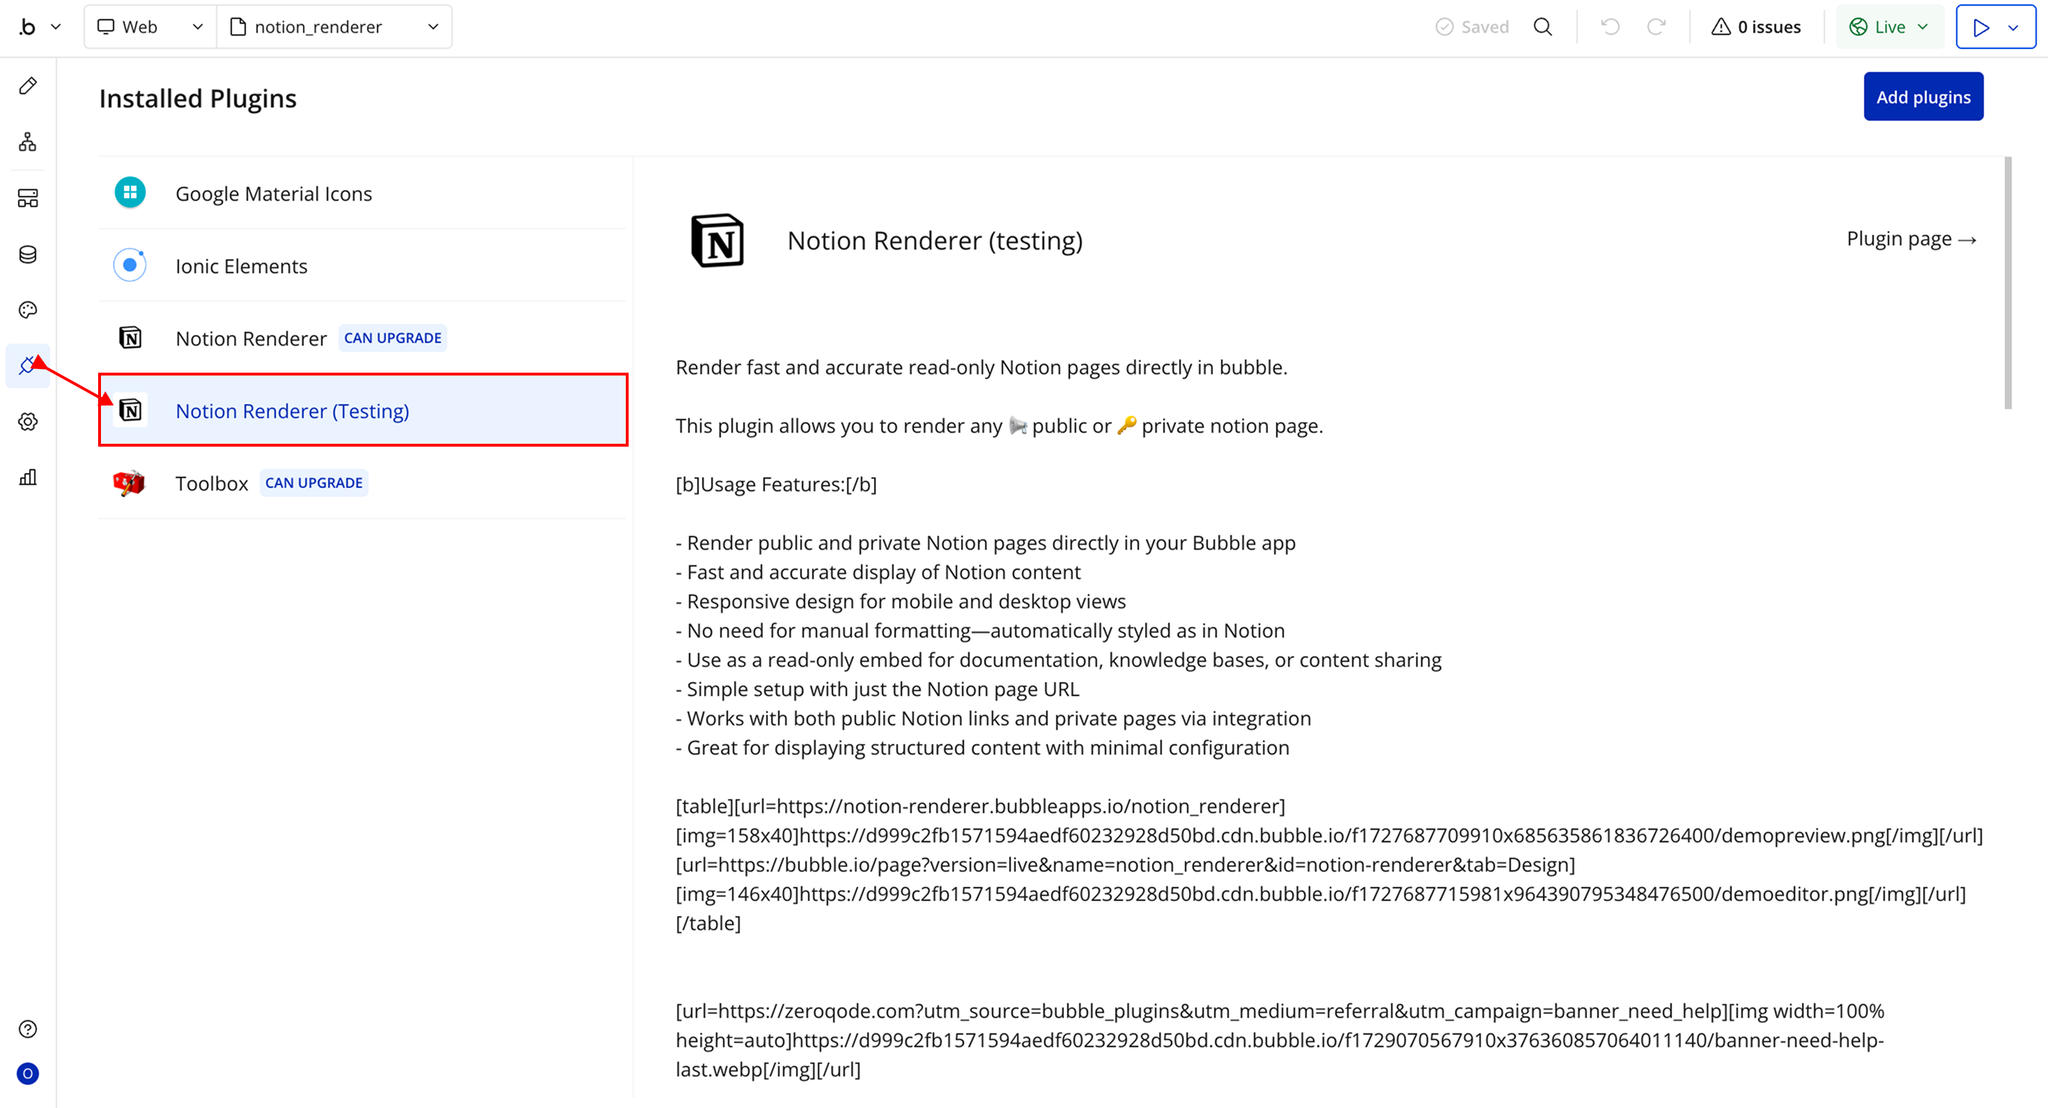Screen dimensions: 2048x1108
Task: Click the Add plugins button
Action: pos(1922,97)
